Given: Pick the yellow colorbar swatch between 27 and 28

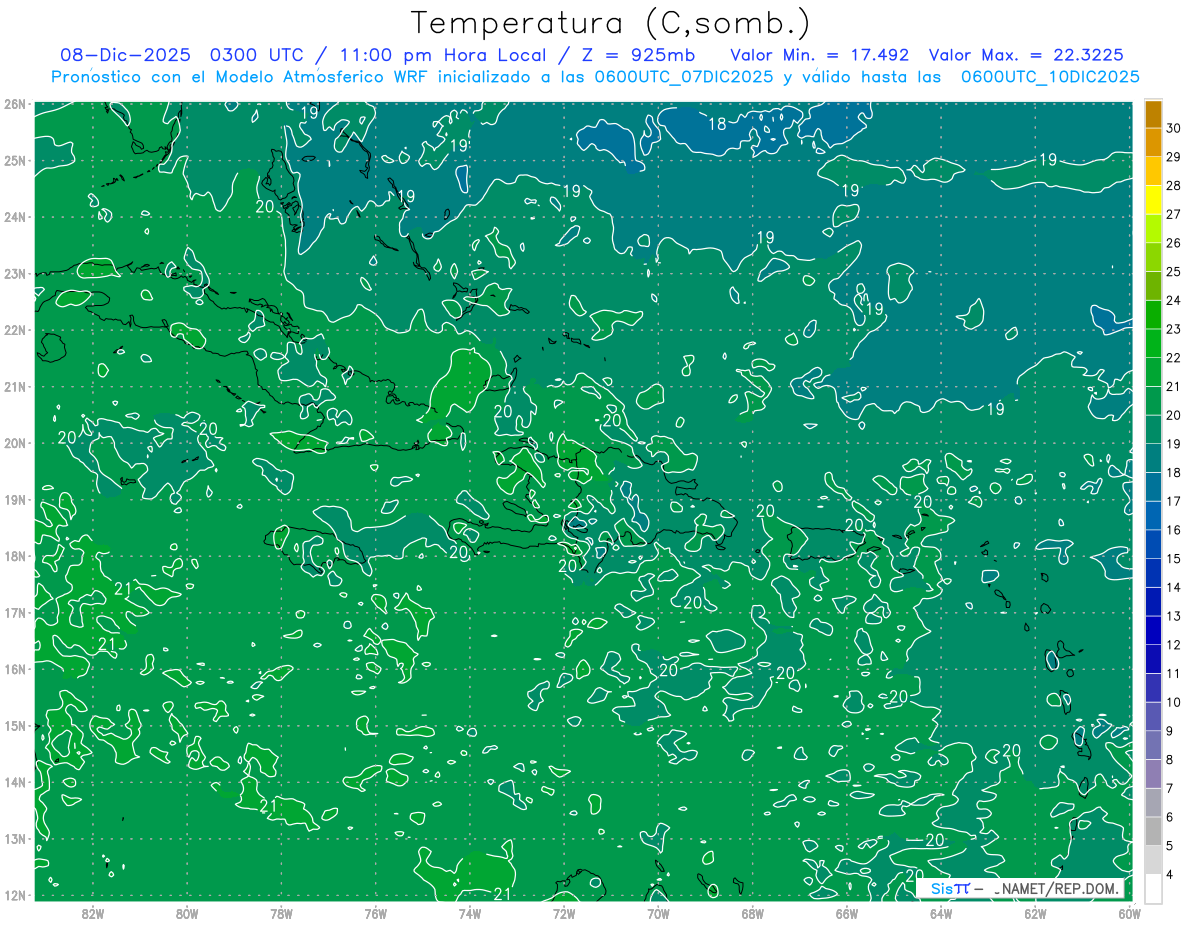Looking at the screenshot, I should [x=1153, y=200].
